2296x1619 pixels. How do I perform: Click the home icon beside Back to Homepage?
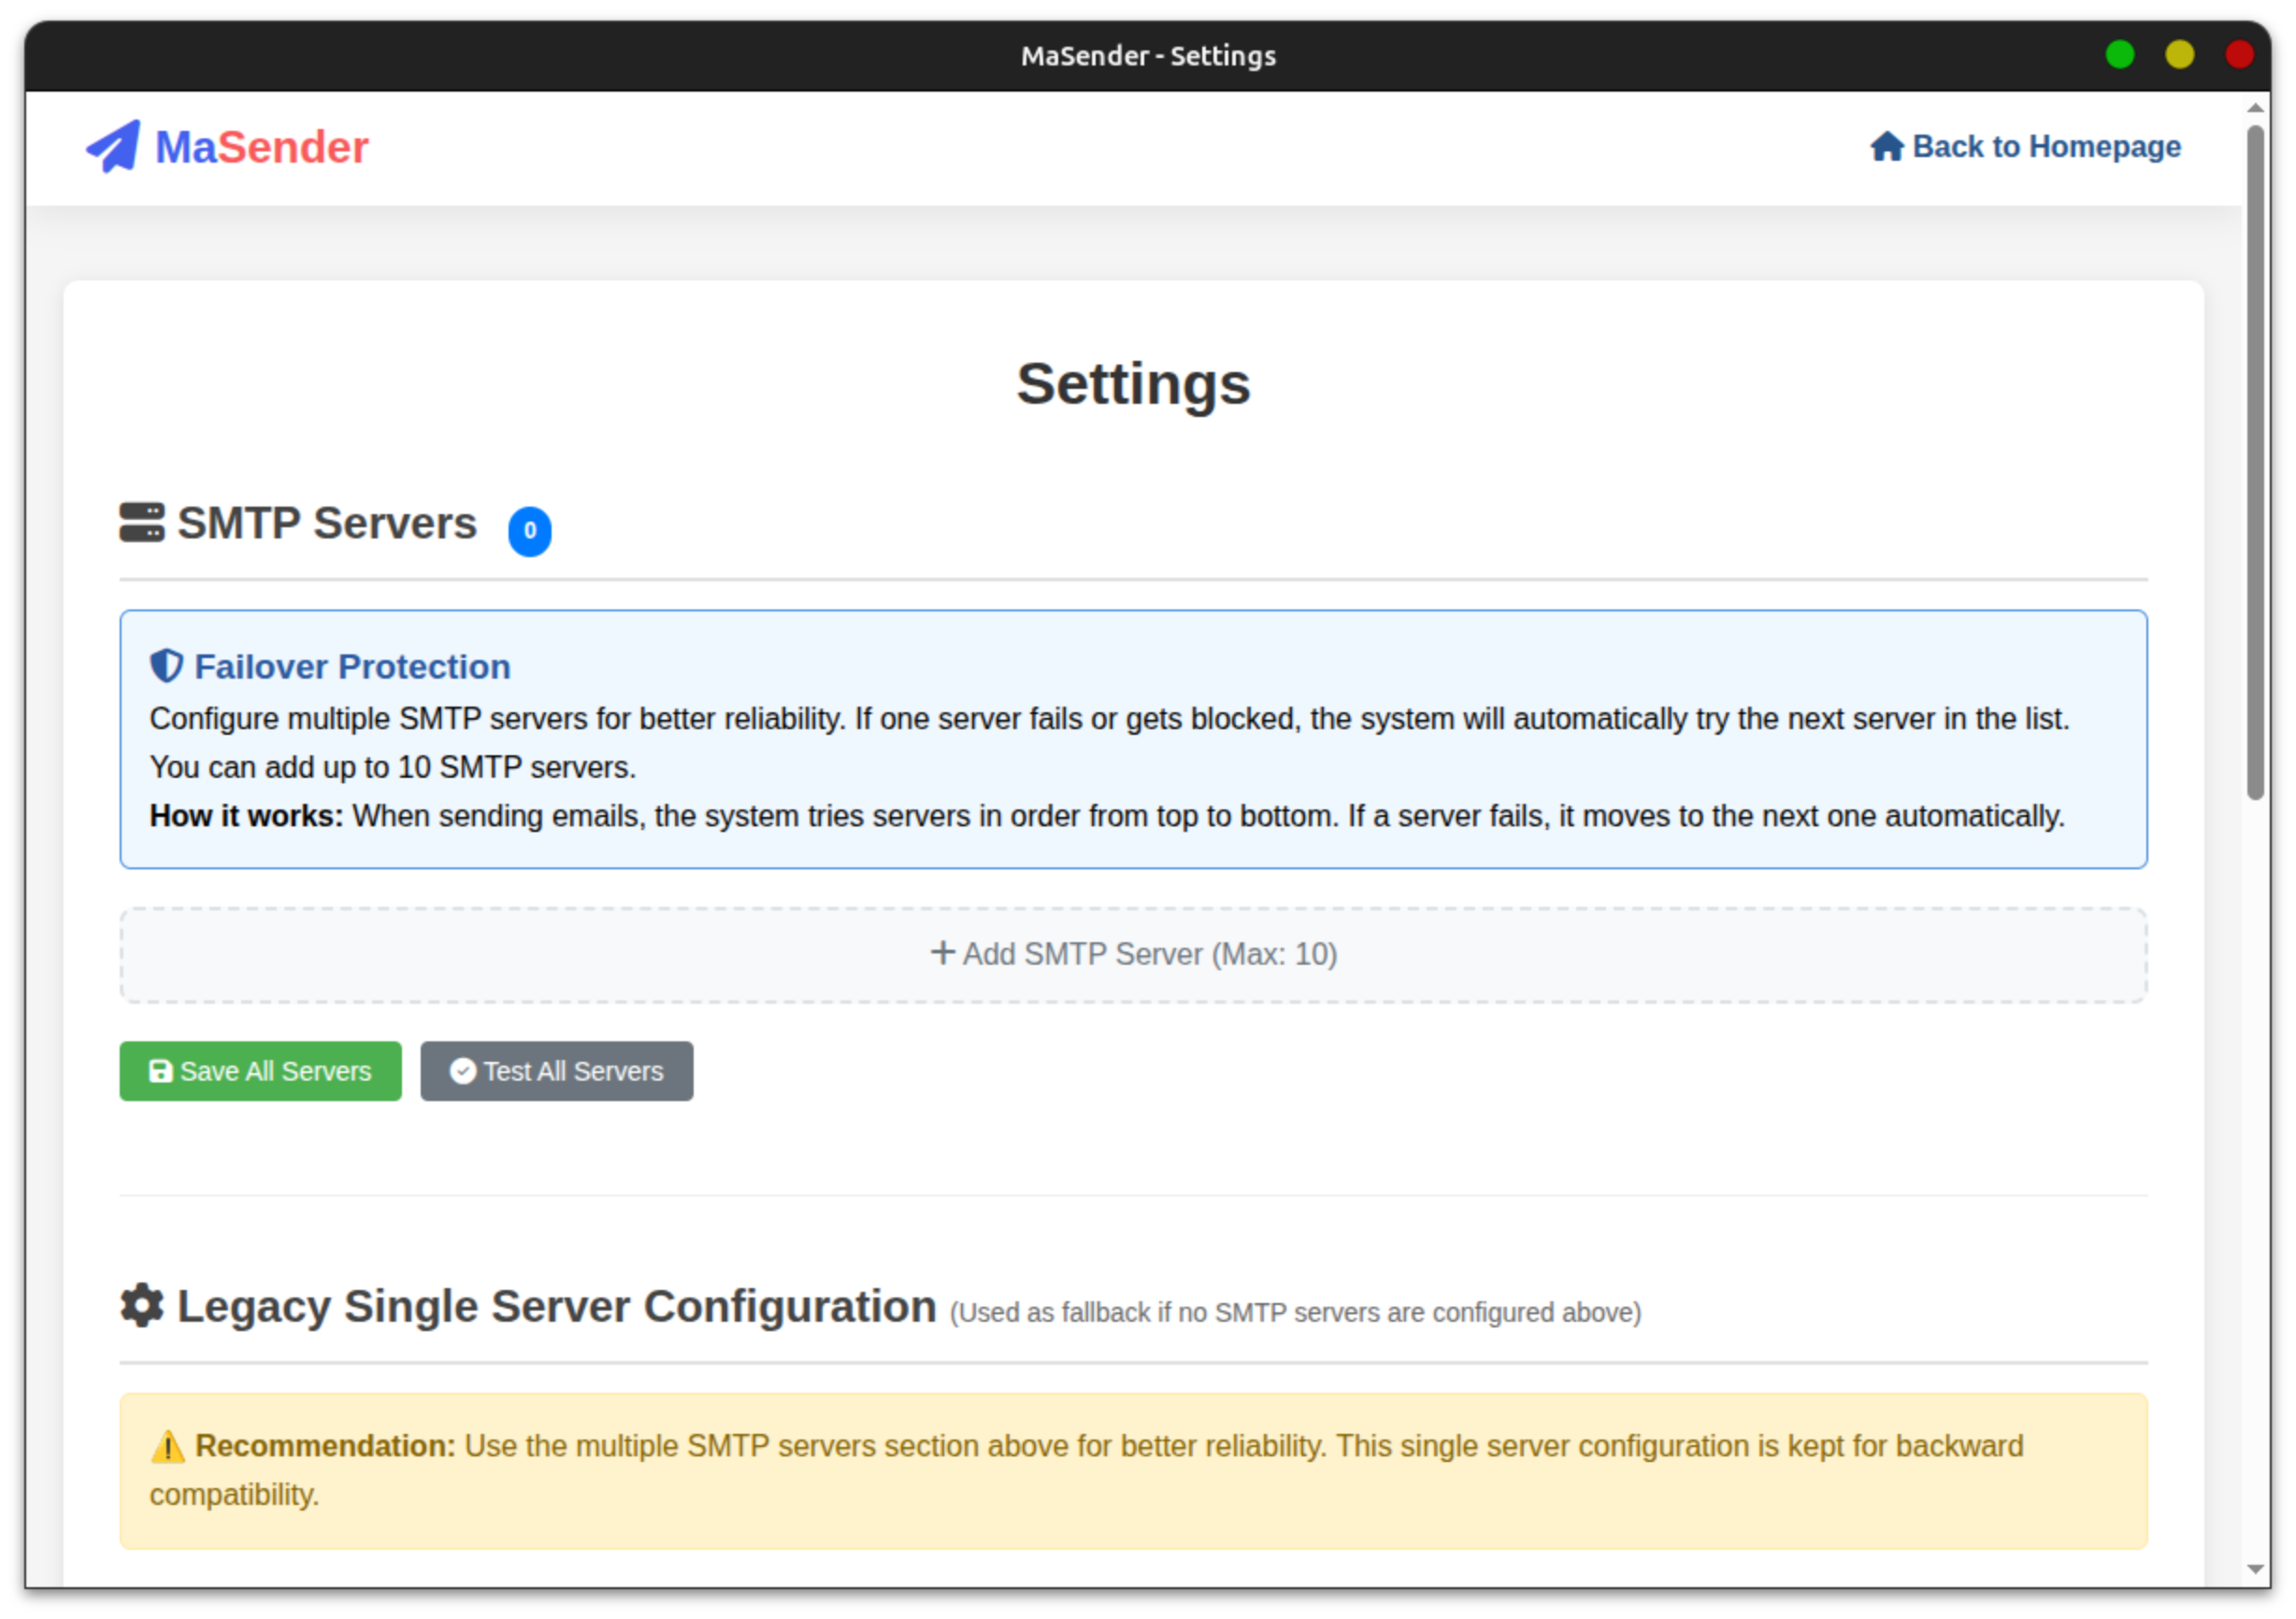(1887, 146)
